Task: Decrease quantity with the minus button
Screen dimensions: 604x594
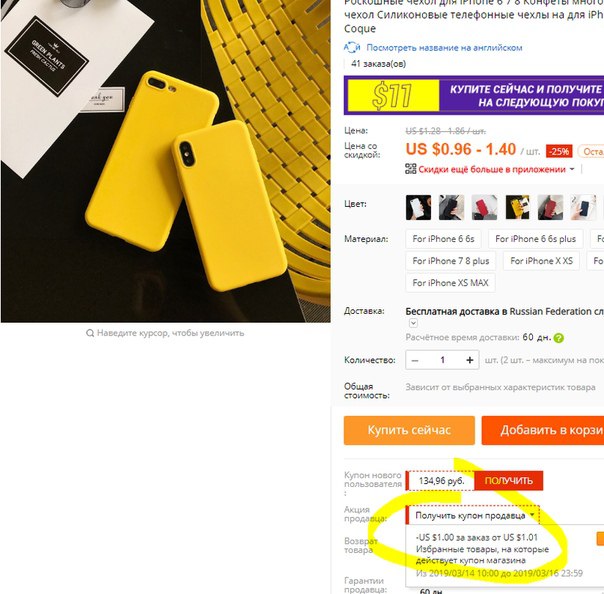Action: click(x=415, y=360)
